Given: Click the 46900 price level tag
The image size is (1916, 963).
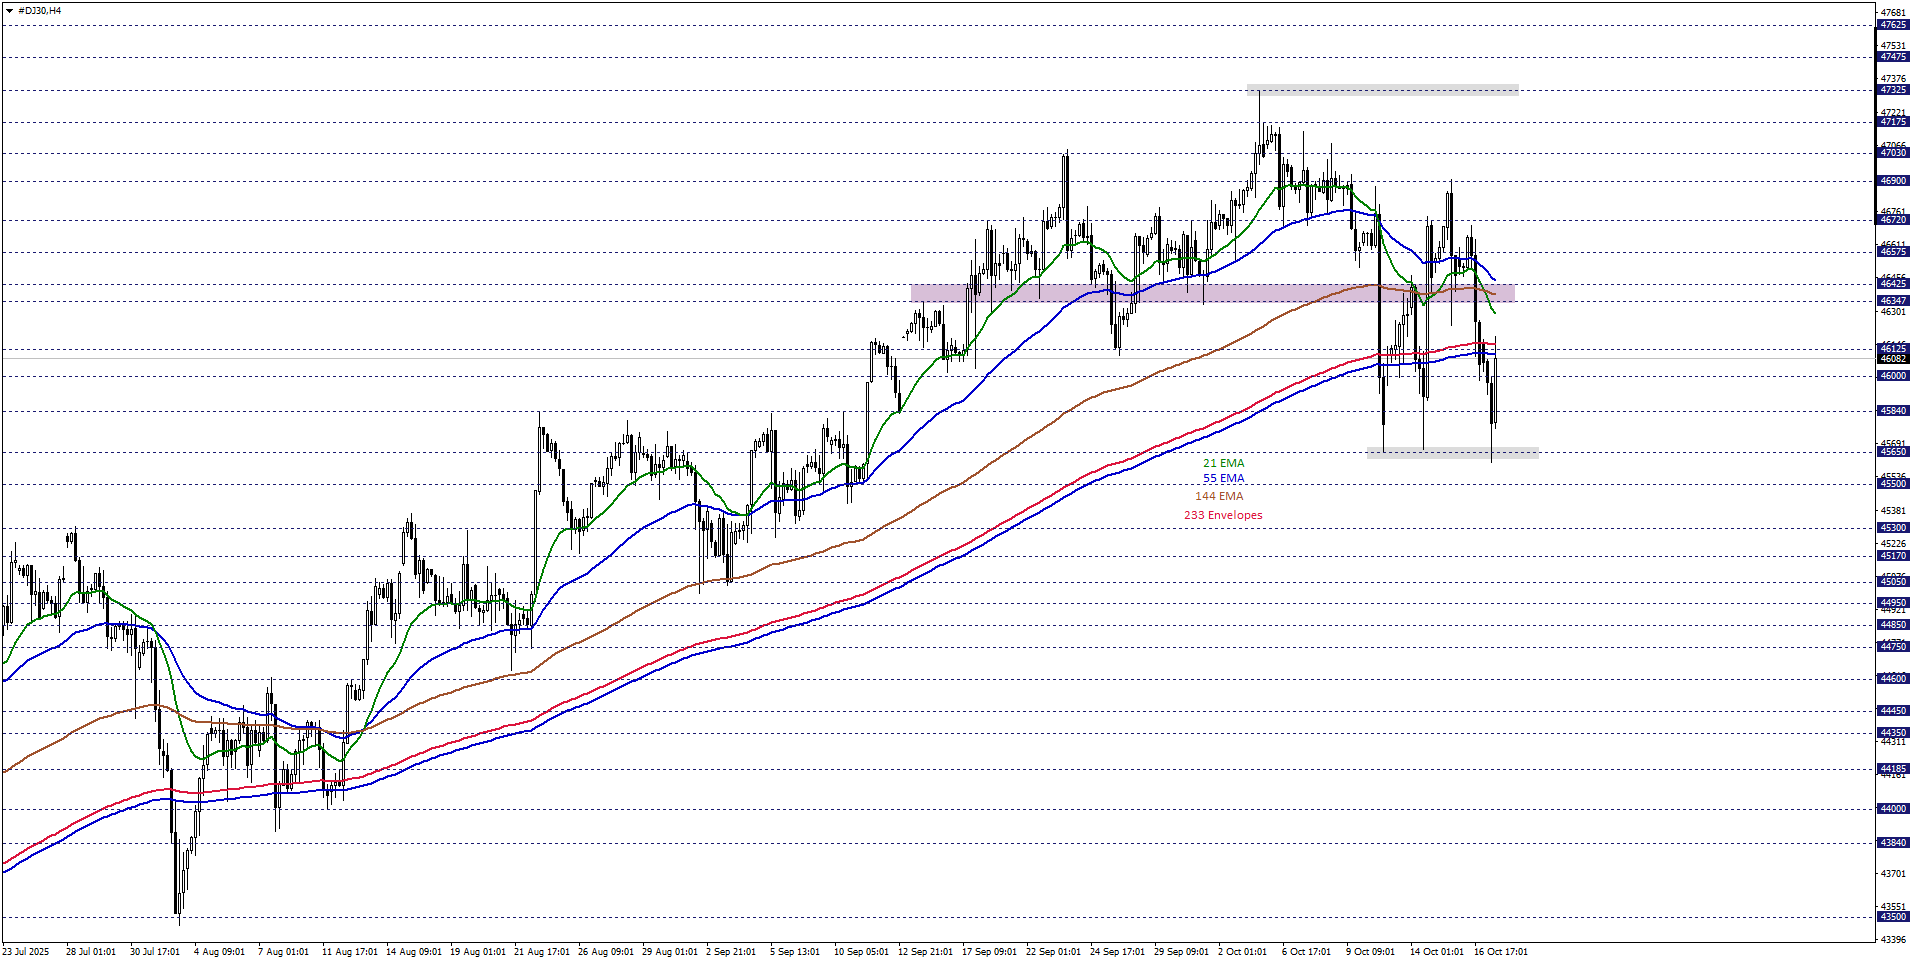Looking at the screenshot, I should click(x=1893, y=181).
